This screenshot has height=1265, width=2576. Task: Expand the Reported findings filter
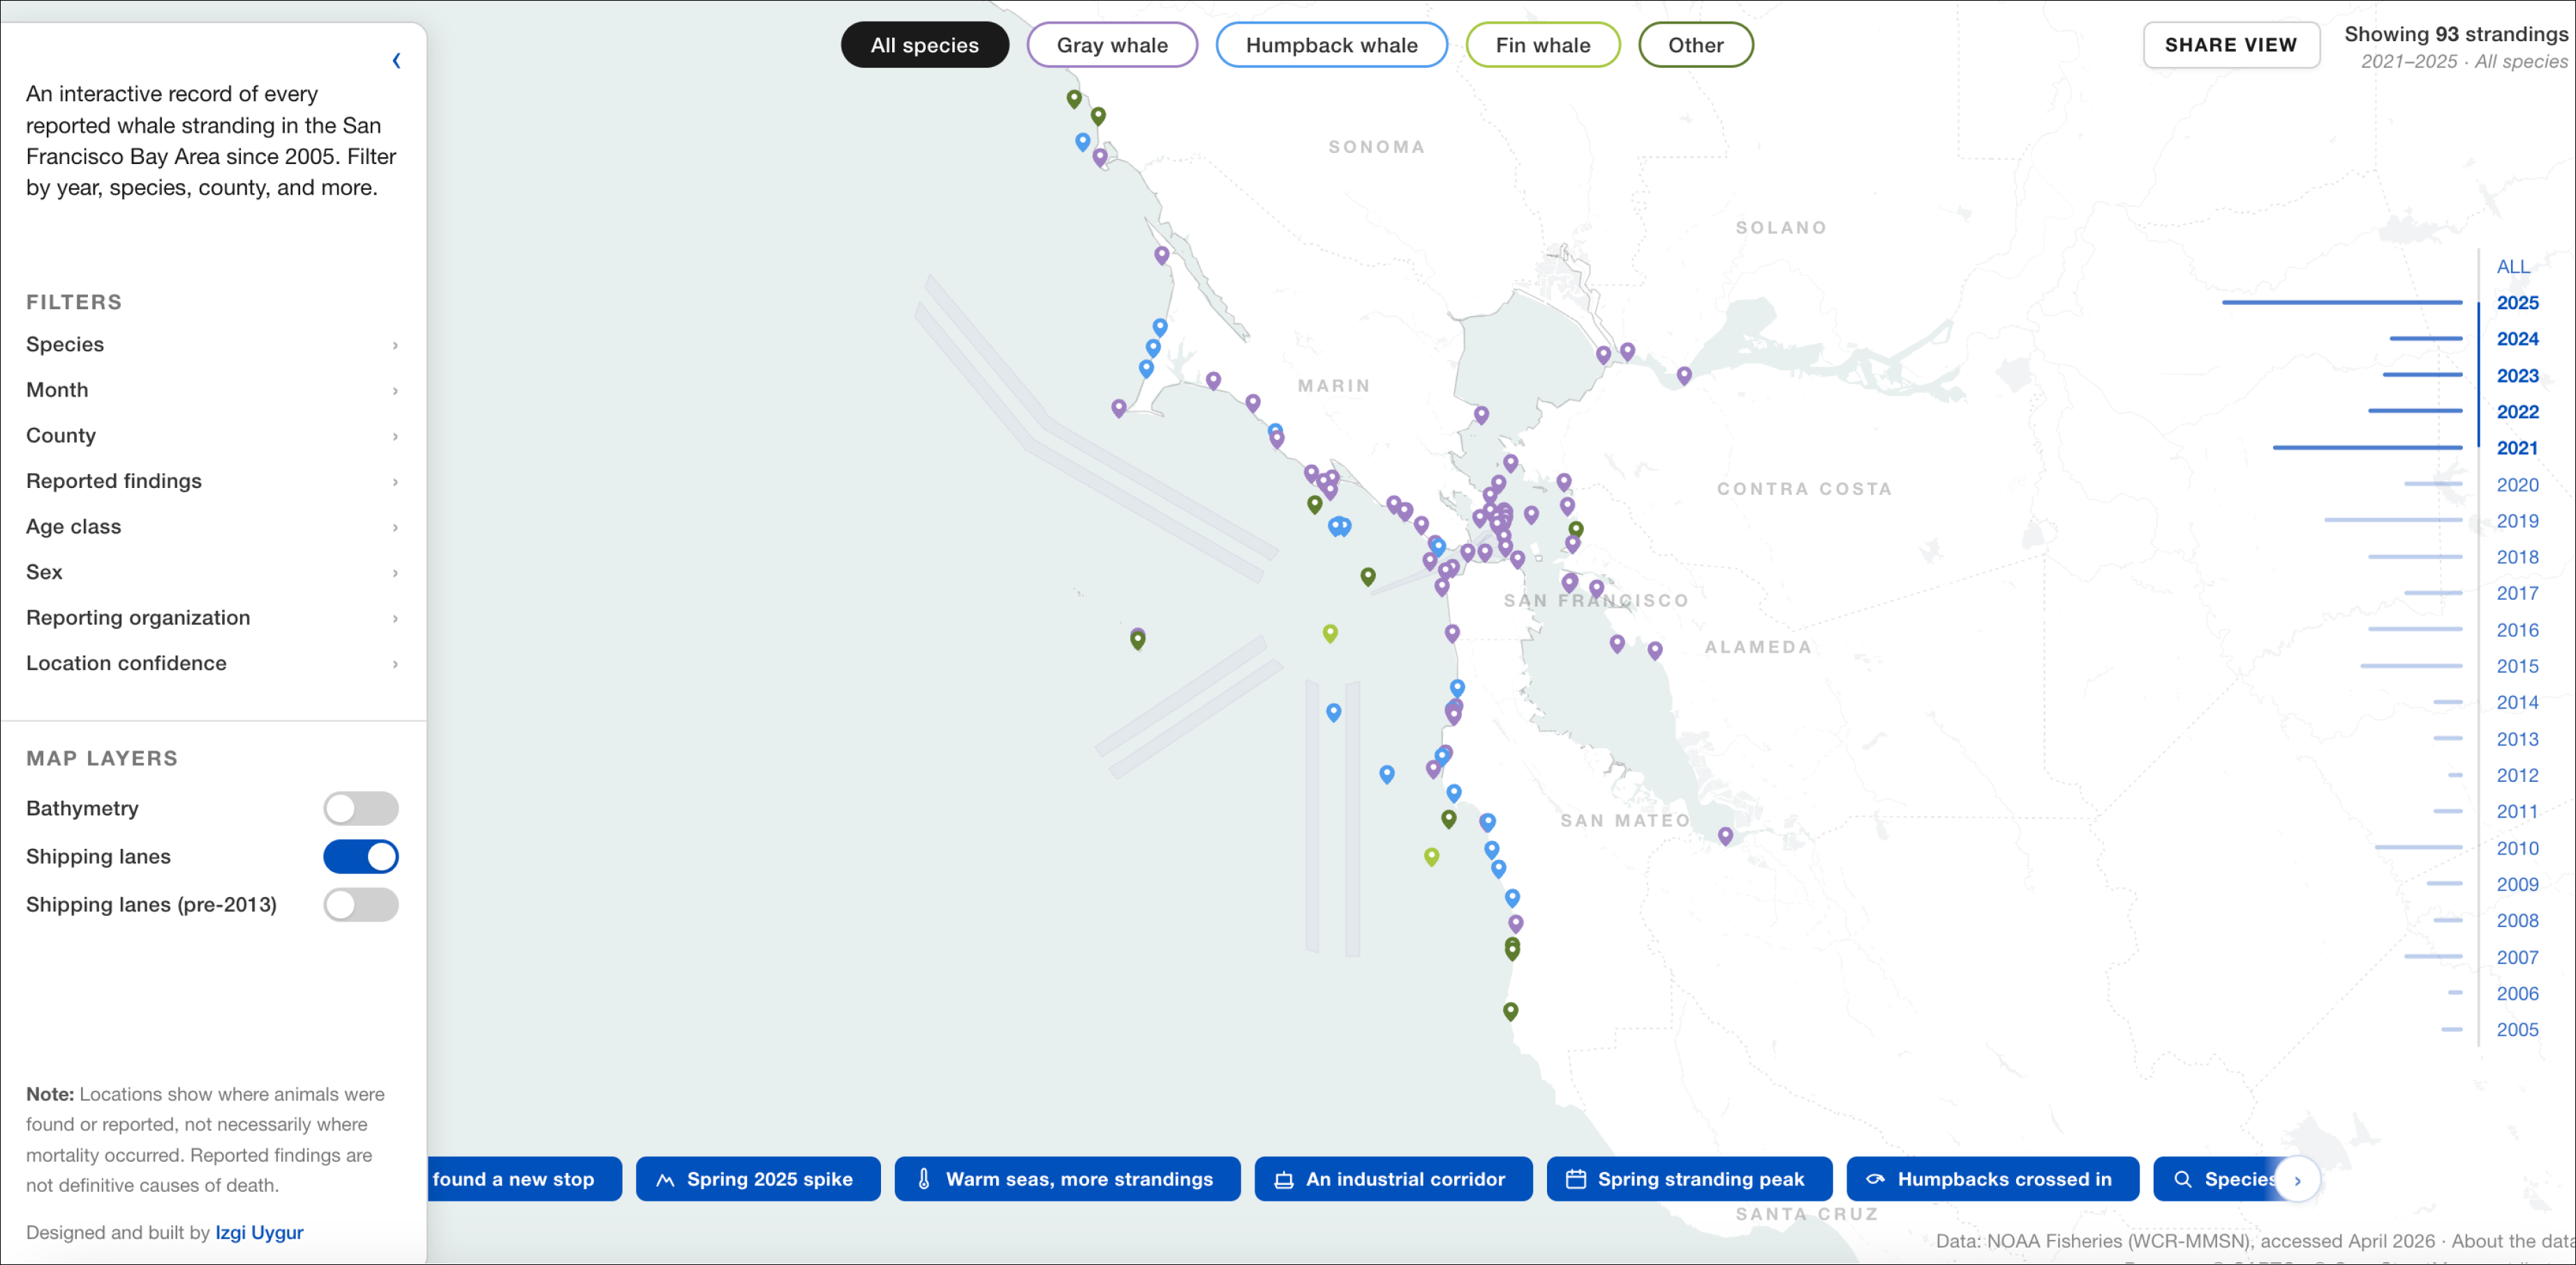click(212, 481)
